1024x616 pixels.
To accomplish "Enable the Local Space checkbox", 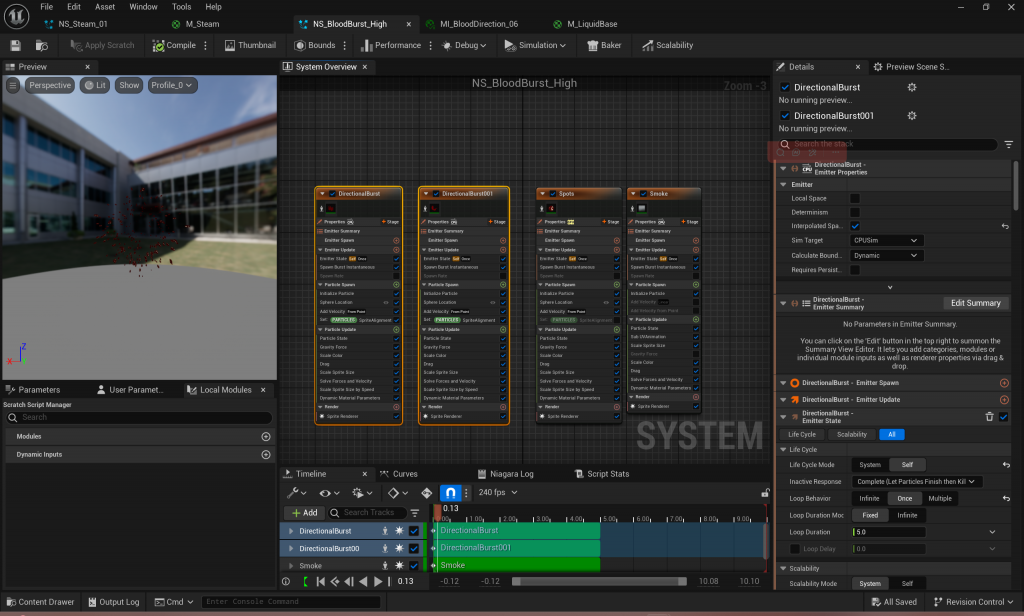I will 855,198.
